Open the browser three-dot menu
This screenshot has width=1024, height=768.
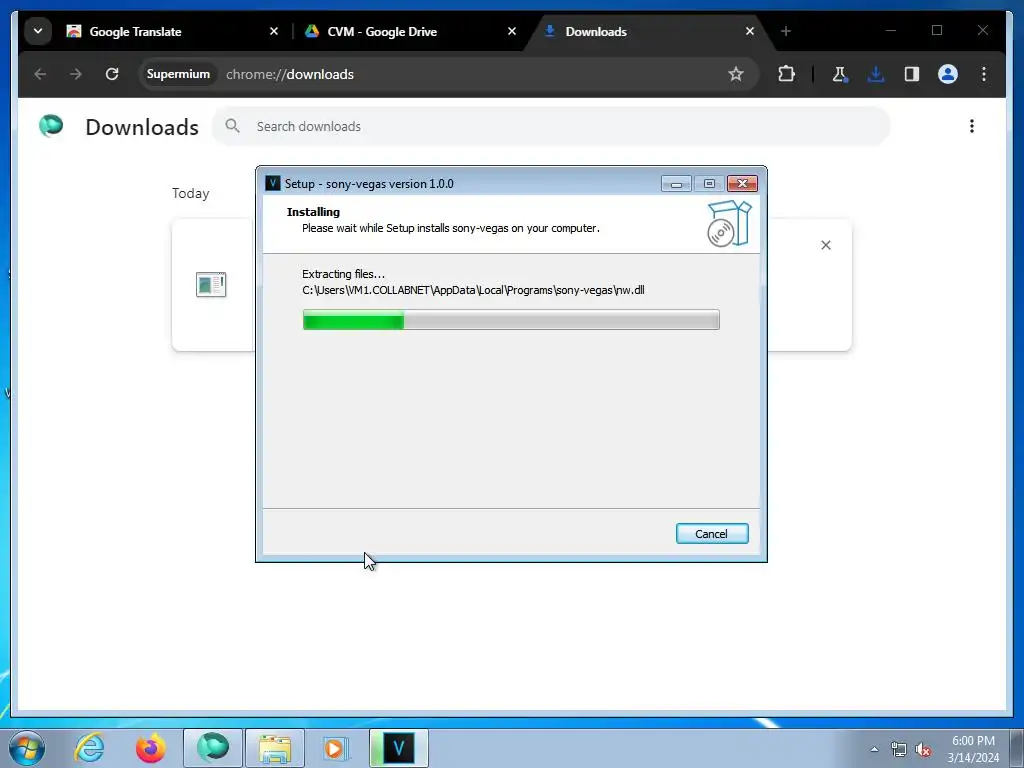click(984, 74)
